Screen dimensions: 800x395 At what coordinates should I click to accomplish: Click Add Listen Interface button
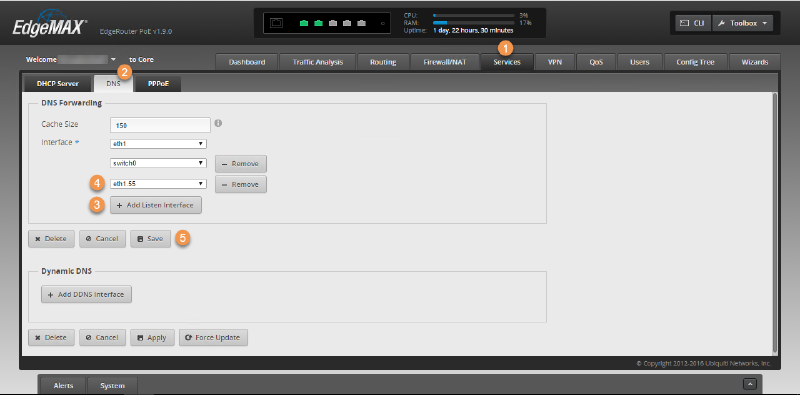(x=156, y=205)
